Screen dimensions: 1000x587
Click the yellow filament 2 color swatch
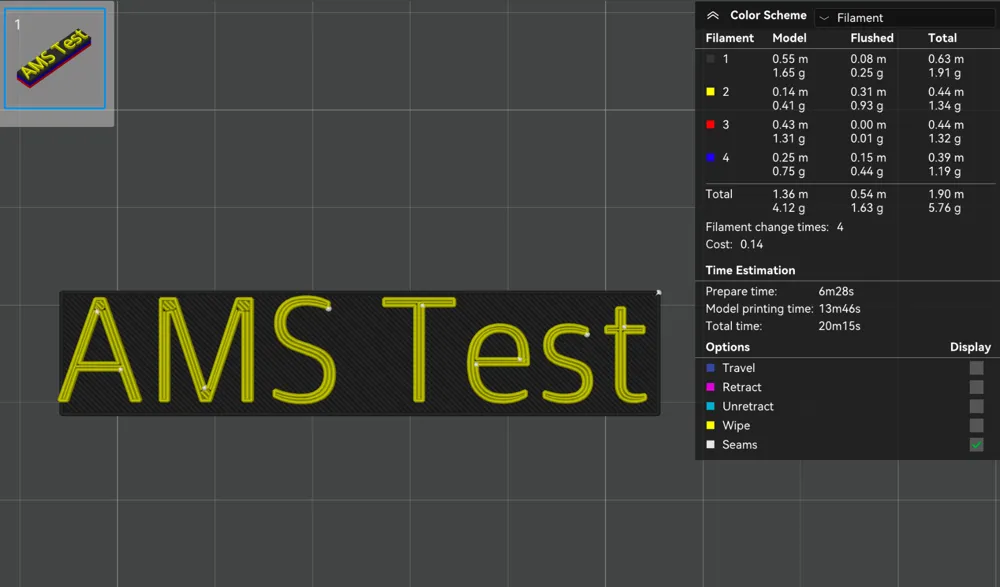point(709,92)
